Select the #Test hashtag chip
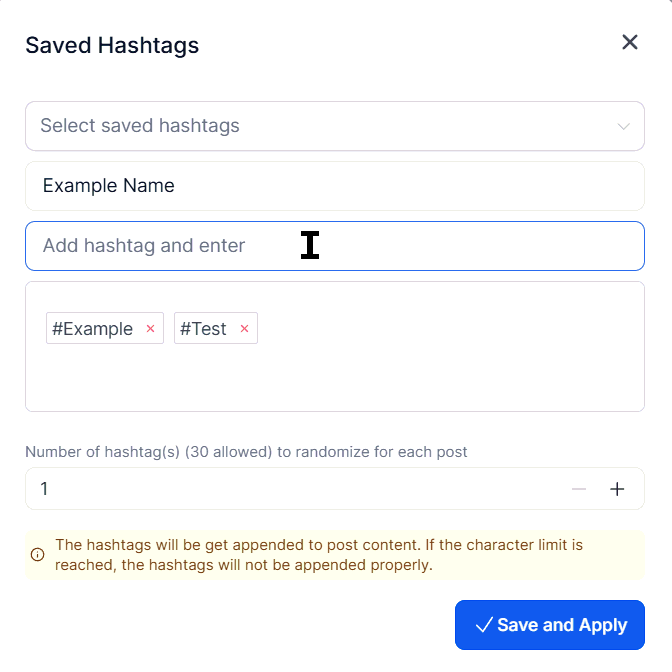Viewport: 672px width, 672px height. 203,329
